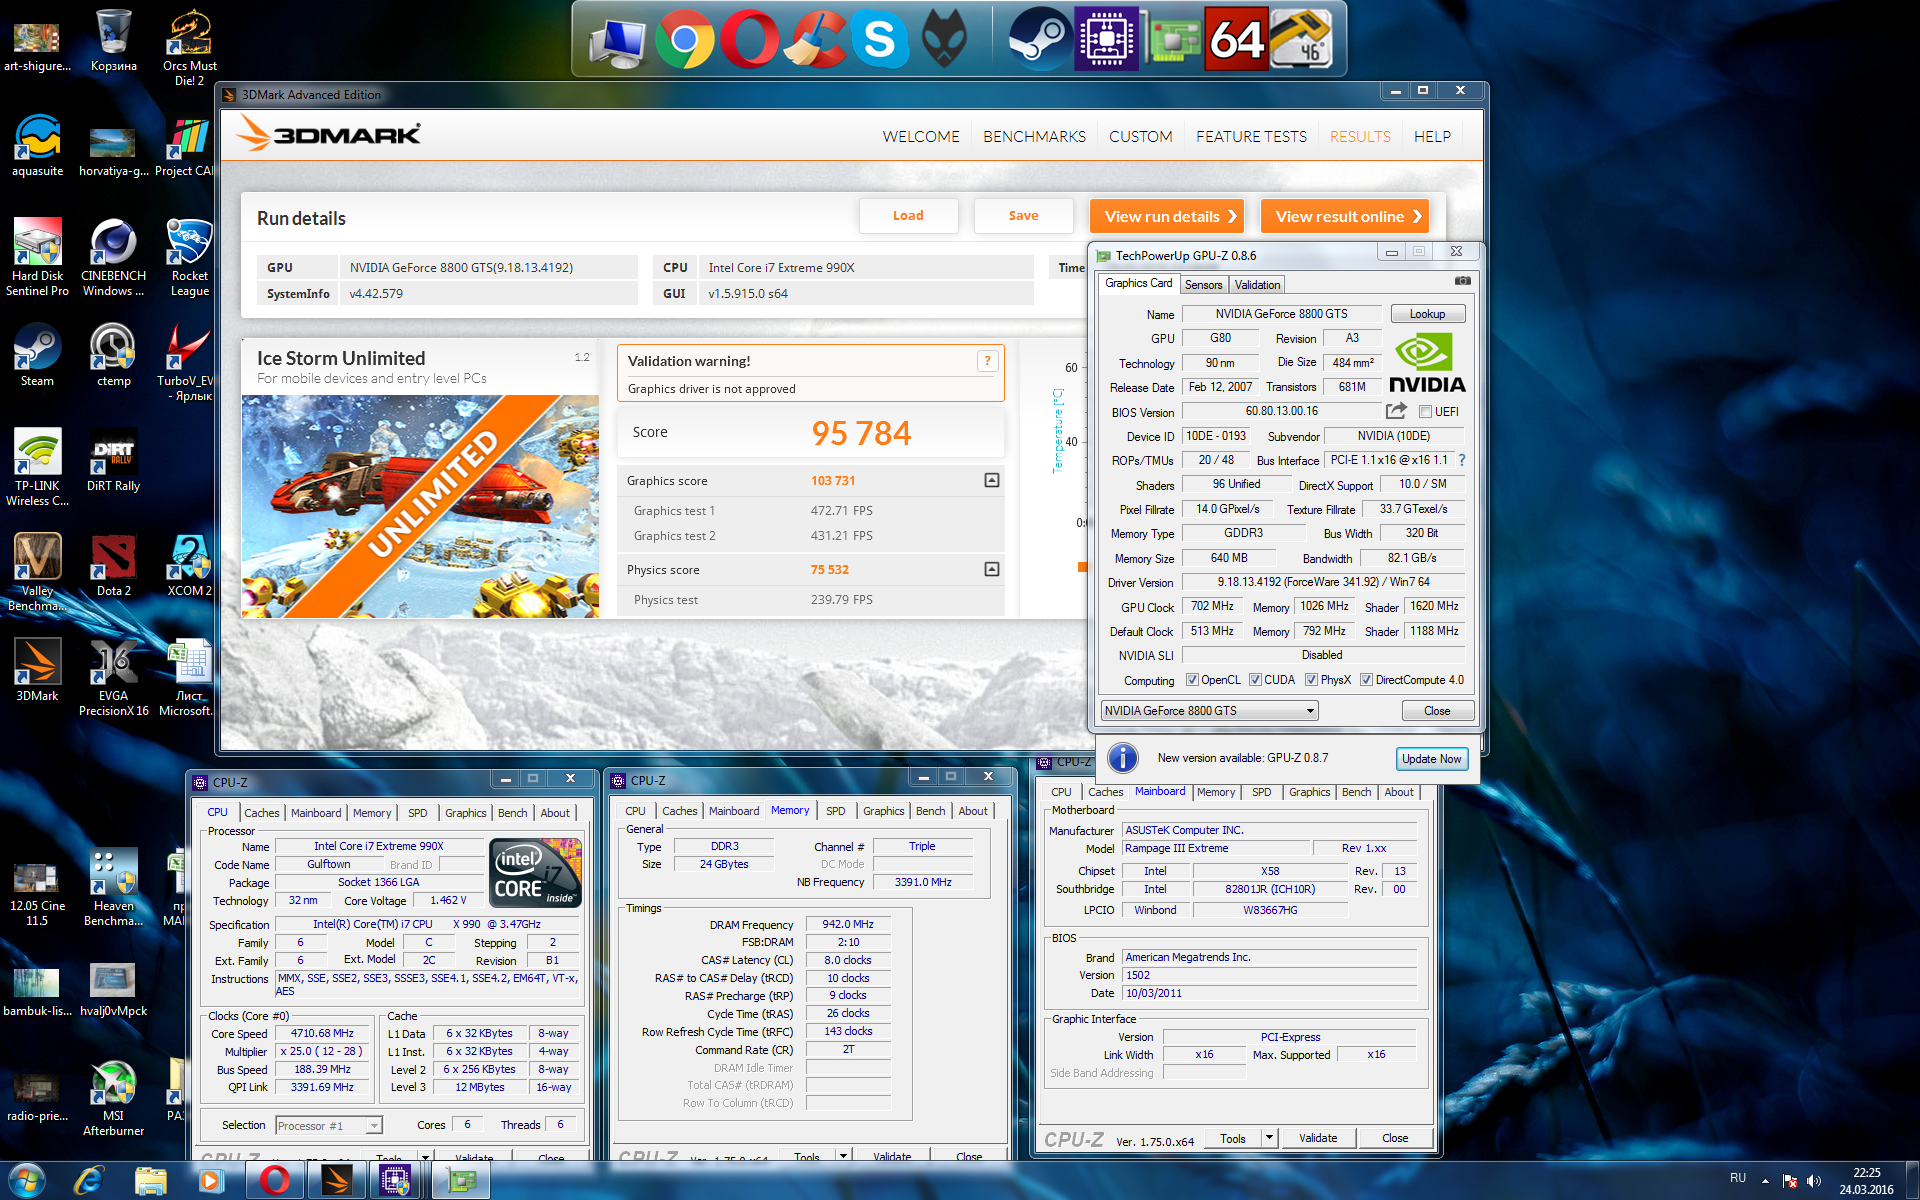1920x1200 pixels.
Task: Click View result online button
Action: click(1344, 216)
